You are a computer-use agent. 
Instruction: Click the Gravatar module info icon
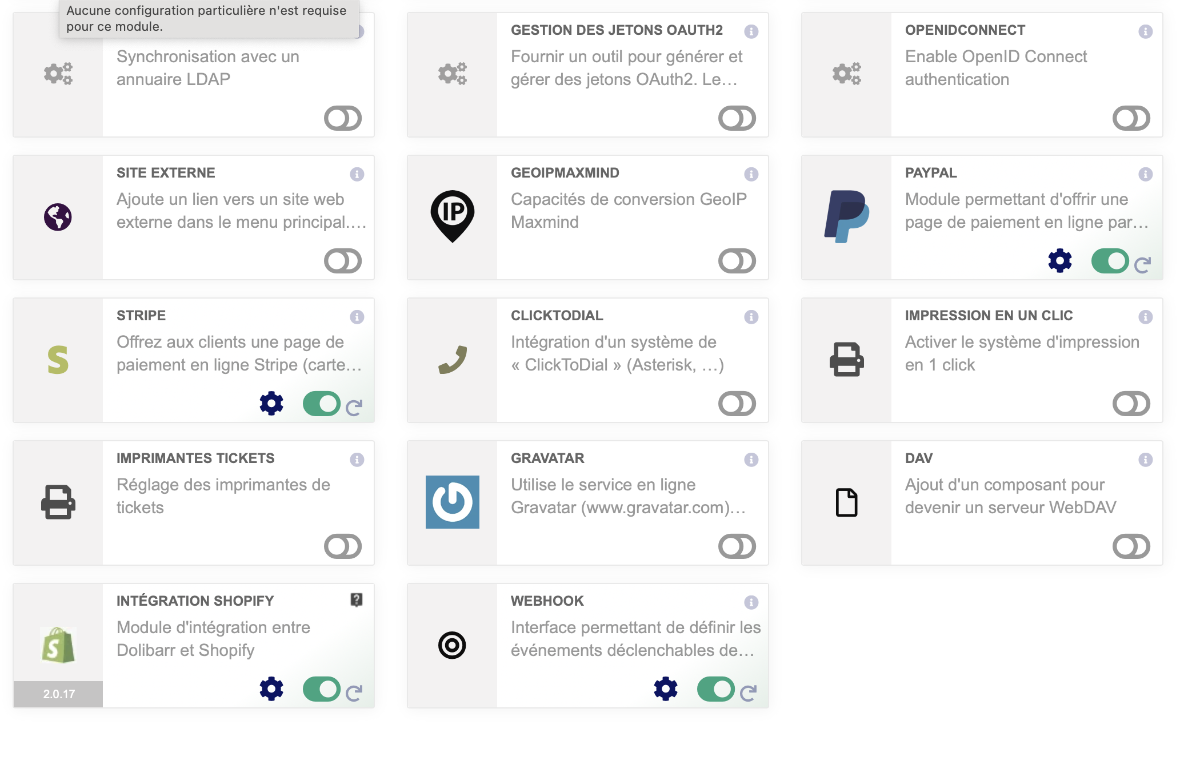pyautogui.click(x=751, y=460)
